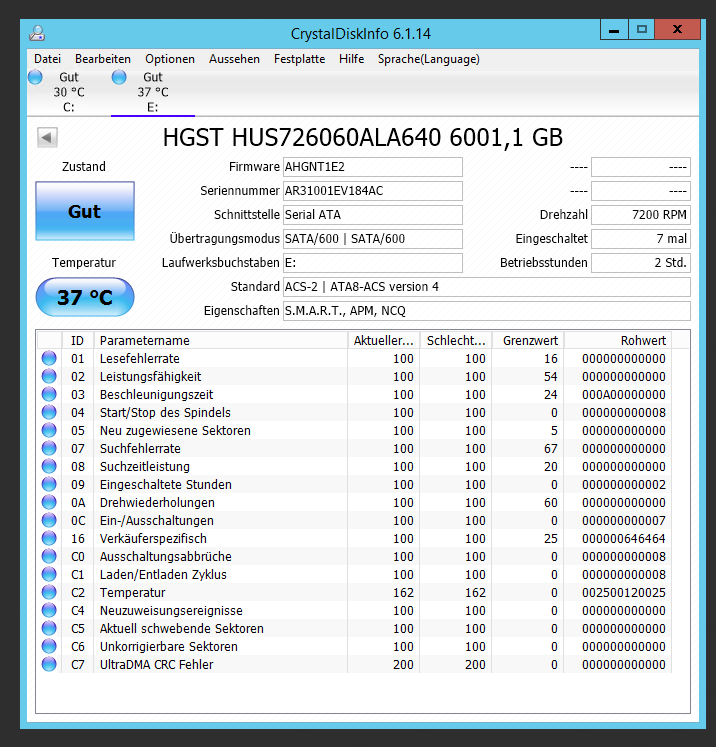Click the Standard ACS-2 field

click(486, 287)
